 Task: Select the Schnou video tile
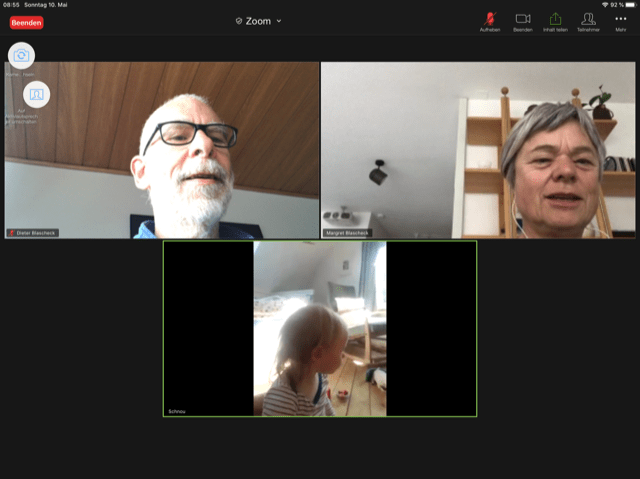point(319,328)
